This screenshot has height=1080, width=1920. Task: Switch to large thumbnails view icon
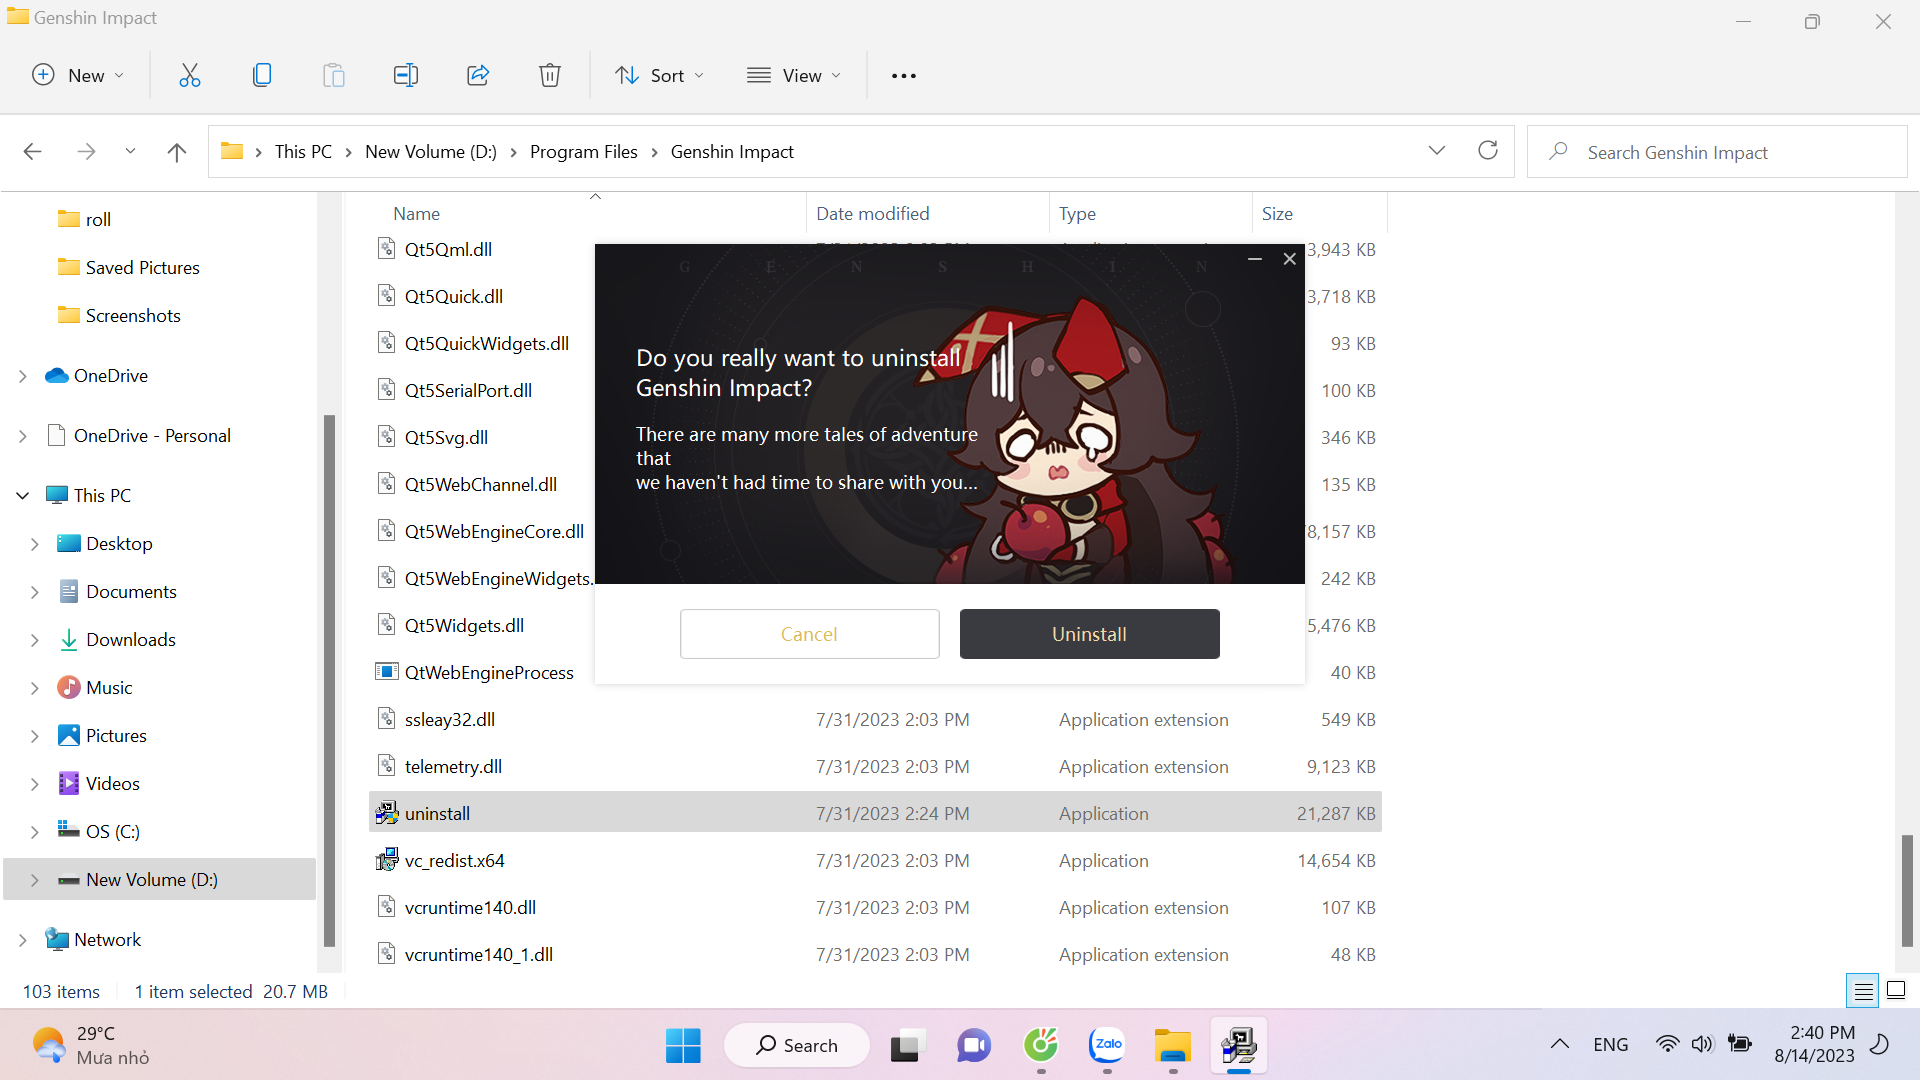pyautogui.click(x=1896, y=991)
